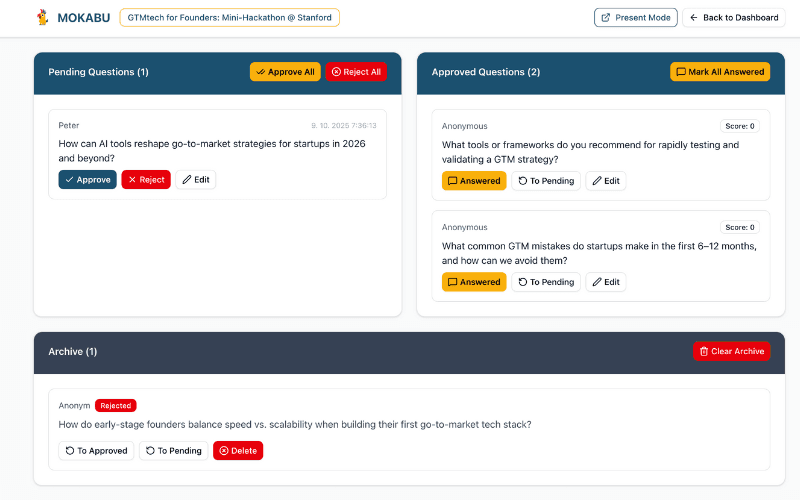Reject Peter's pending question

(146, 180)
